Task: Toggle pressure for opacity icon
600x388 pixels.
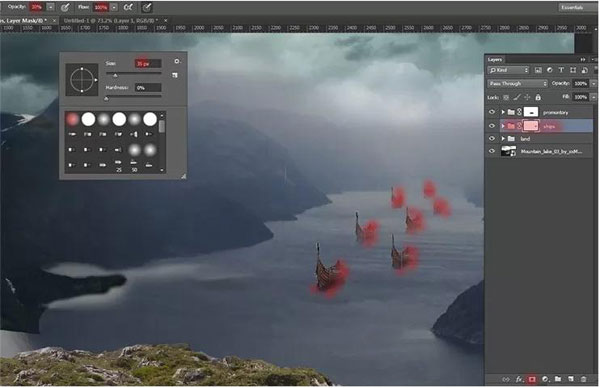Action: click(65, 7)
